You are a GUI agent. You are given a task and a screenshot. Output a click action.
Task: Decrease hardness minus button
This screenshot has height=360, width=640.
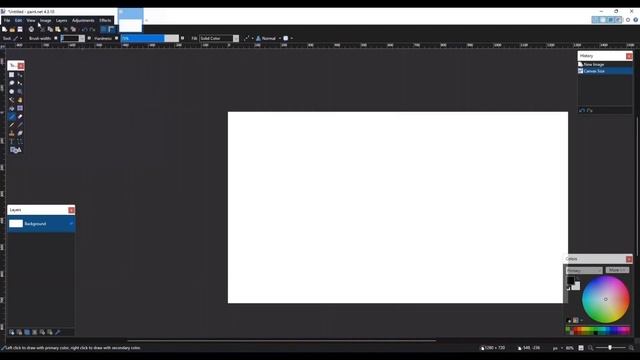tap(116, 38)
